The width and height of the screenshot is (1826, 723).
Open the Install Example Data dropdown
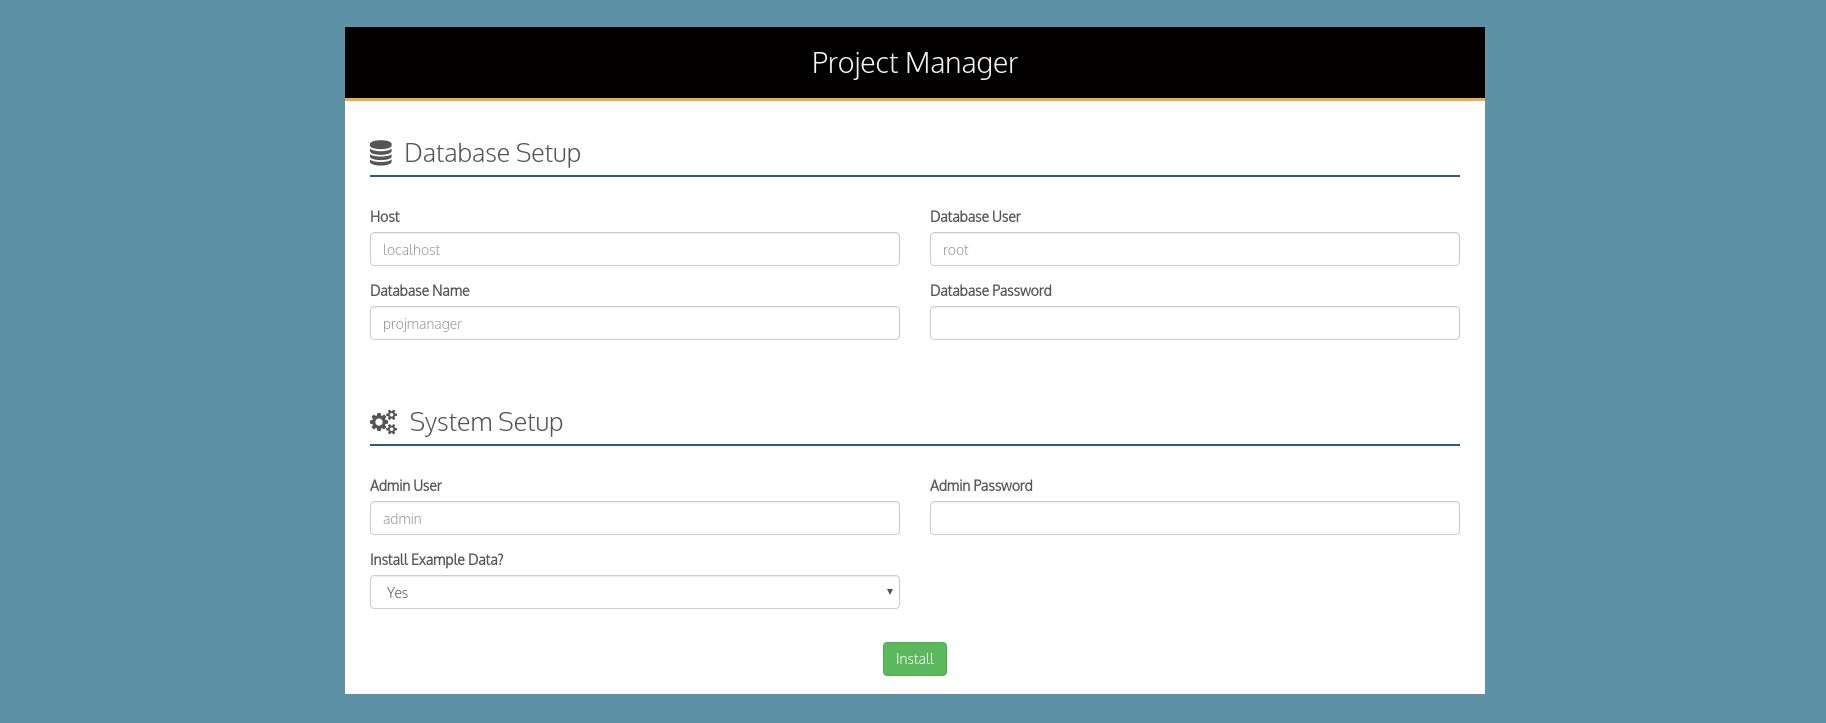pyautogui.click(x=634, y=592)
